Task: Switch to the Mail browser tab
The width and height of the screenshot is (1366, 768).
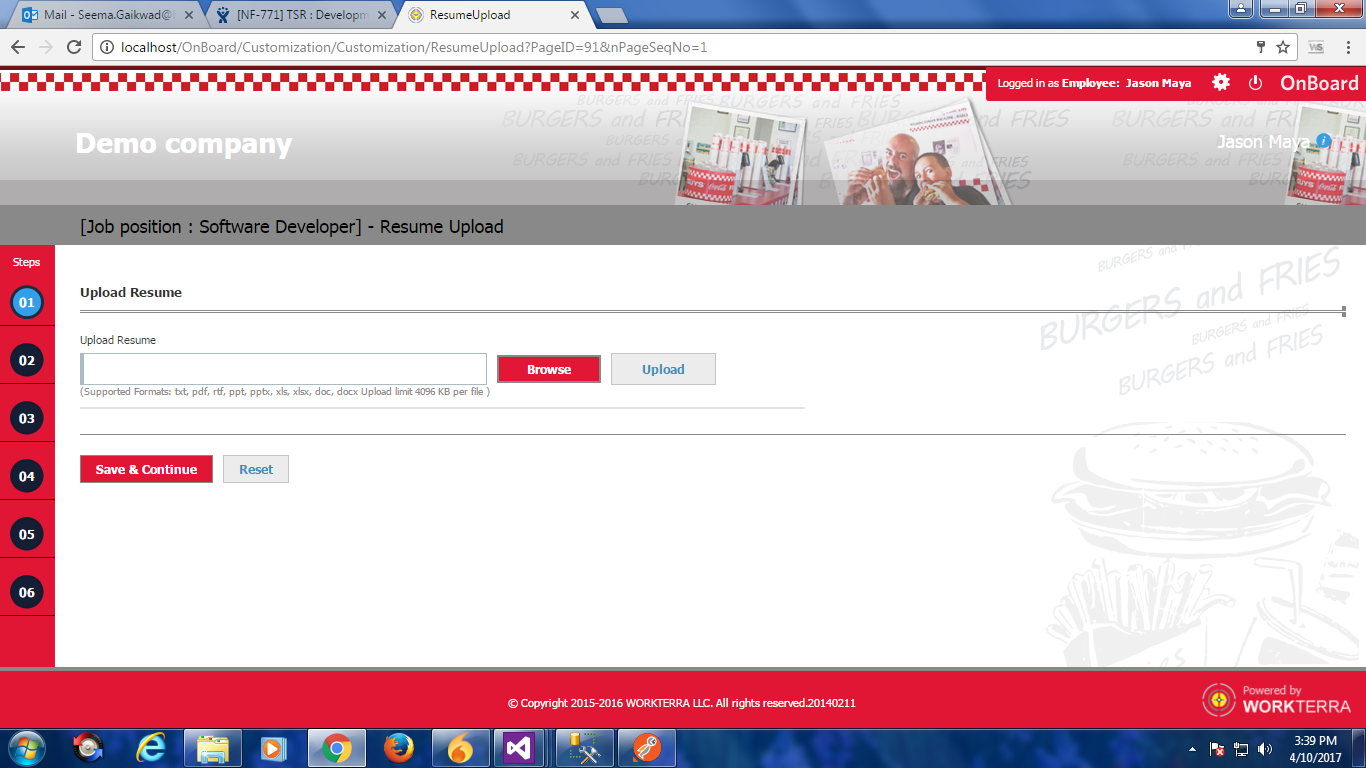Action: pos(105,15)
